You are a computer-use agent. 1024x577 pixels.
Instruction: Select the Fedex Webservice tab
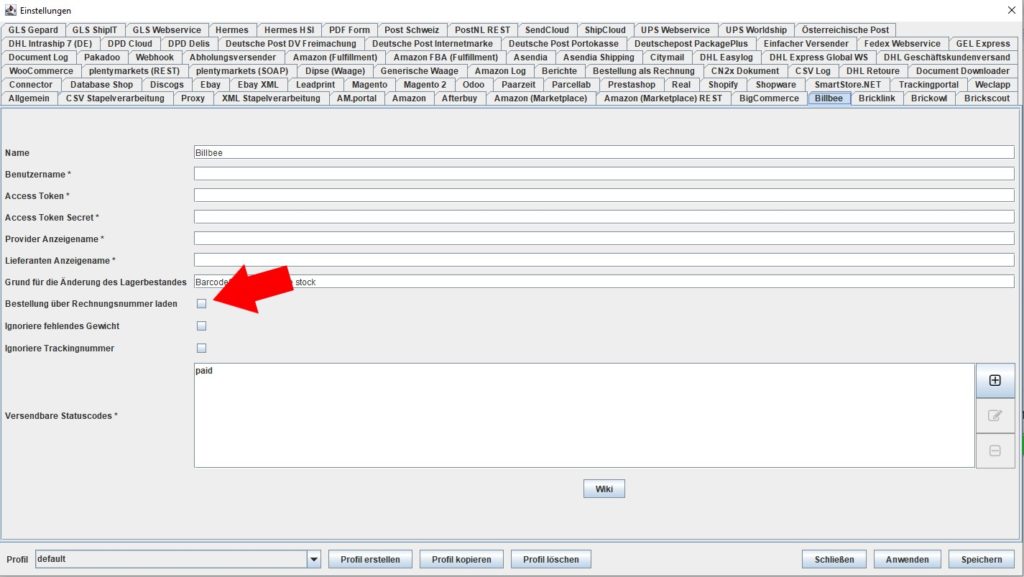click(x=903, y=43)
